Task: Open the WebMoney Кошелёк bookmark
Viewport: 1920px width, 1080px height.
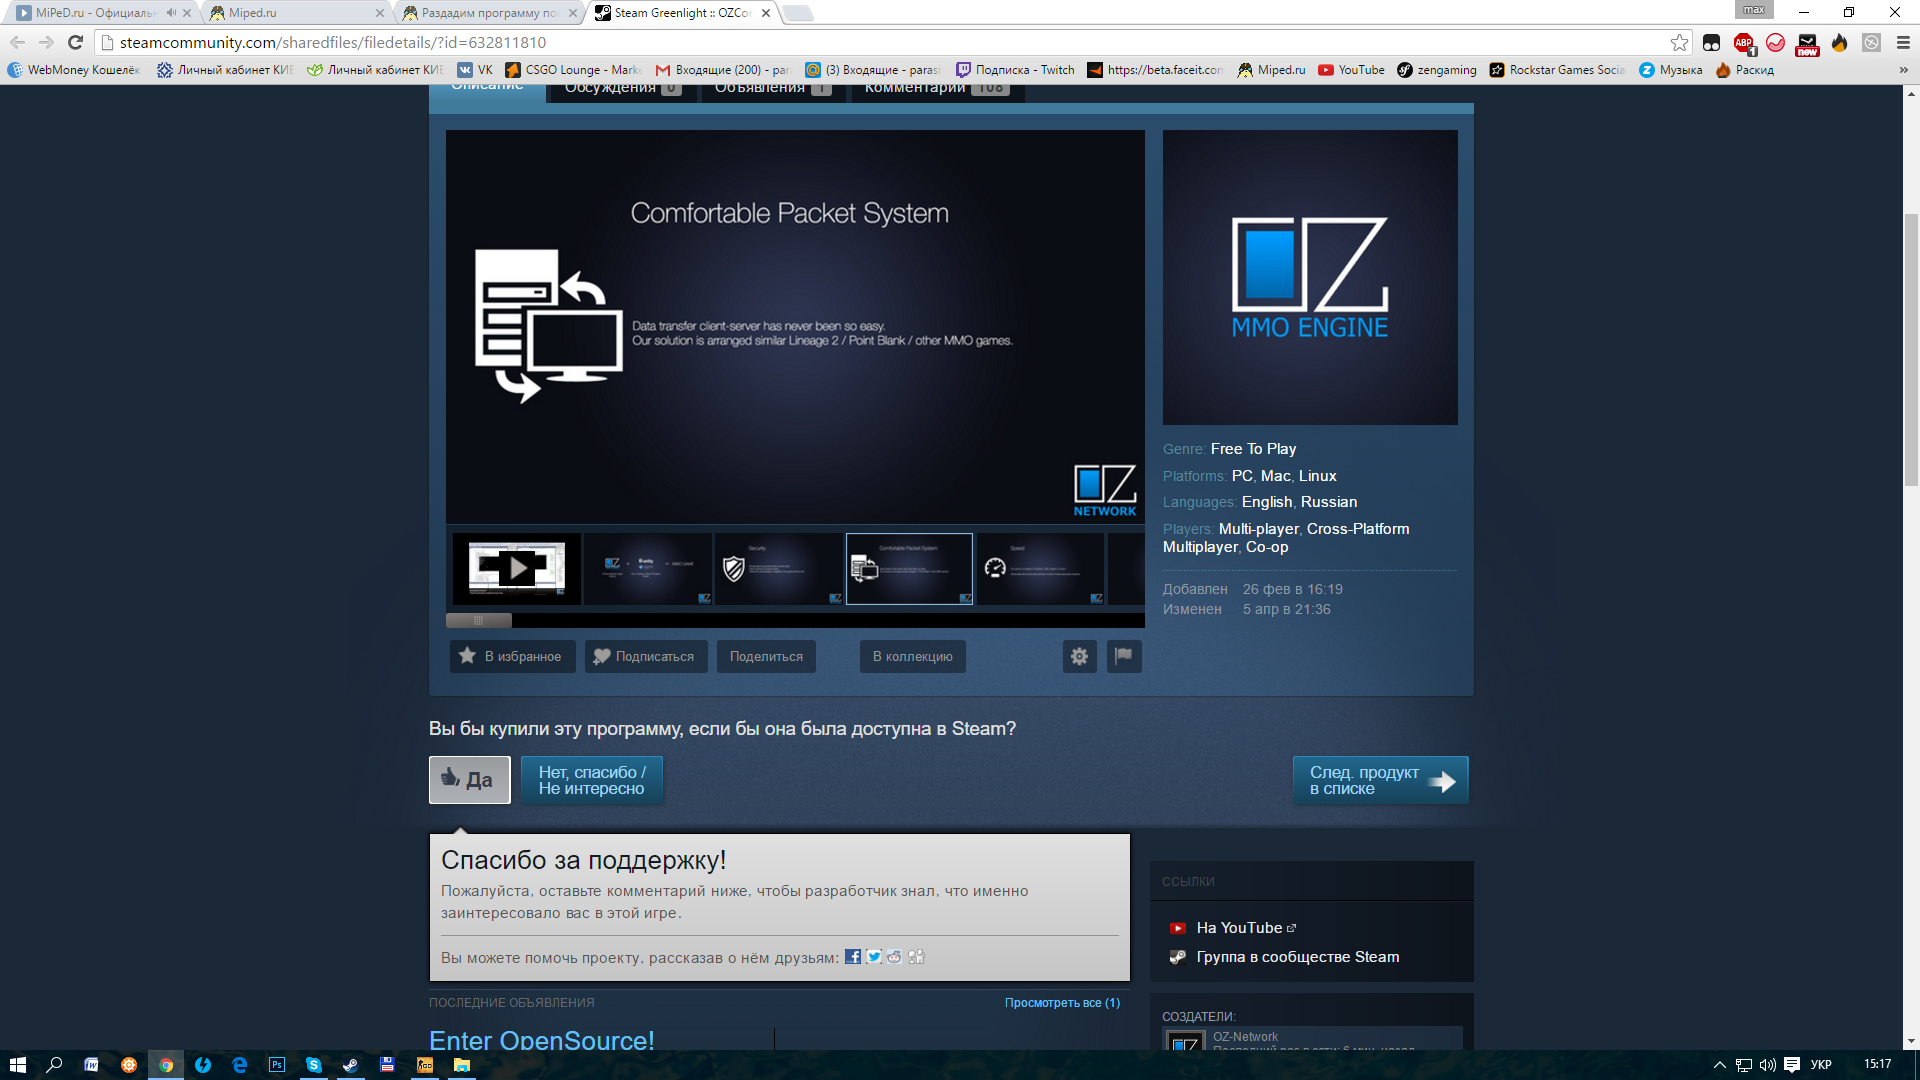Action: 74,70
